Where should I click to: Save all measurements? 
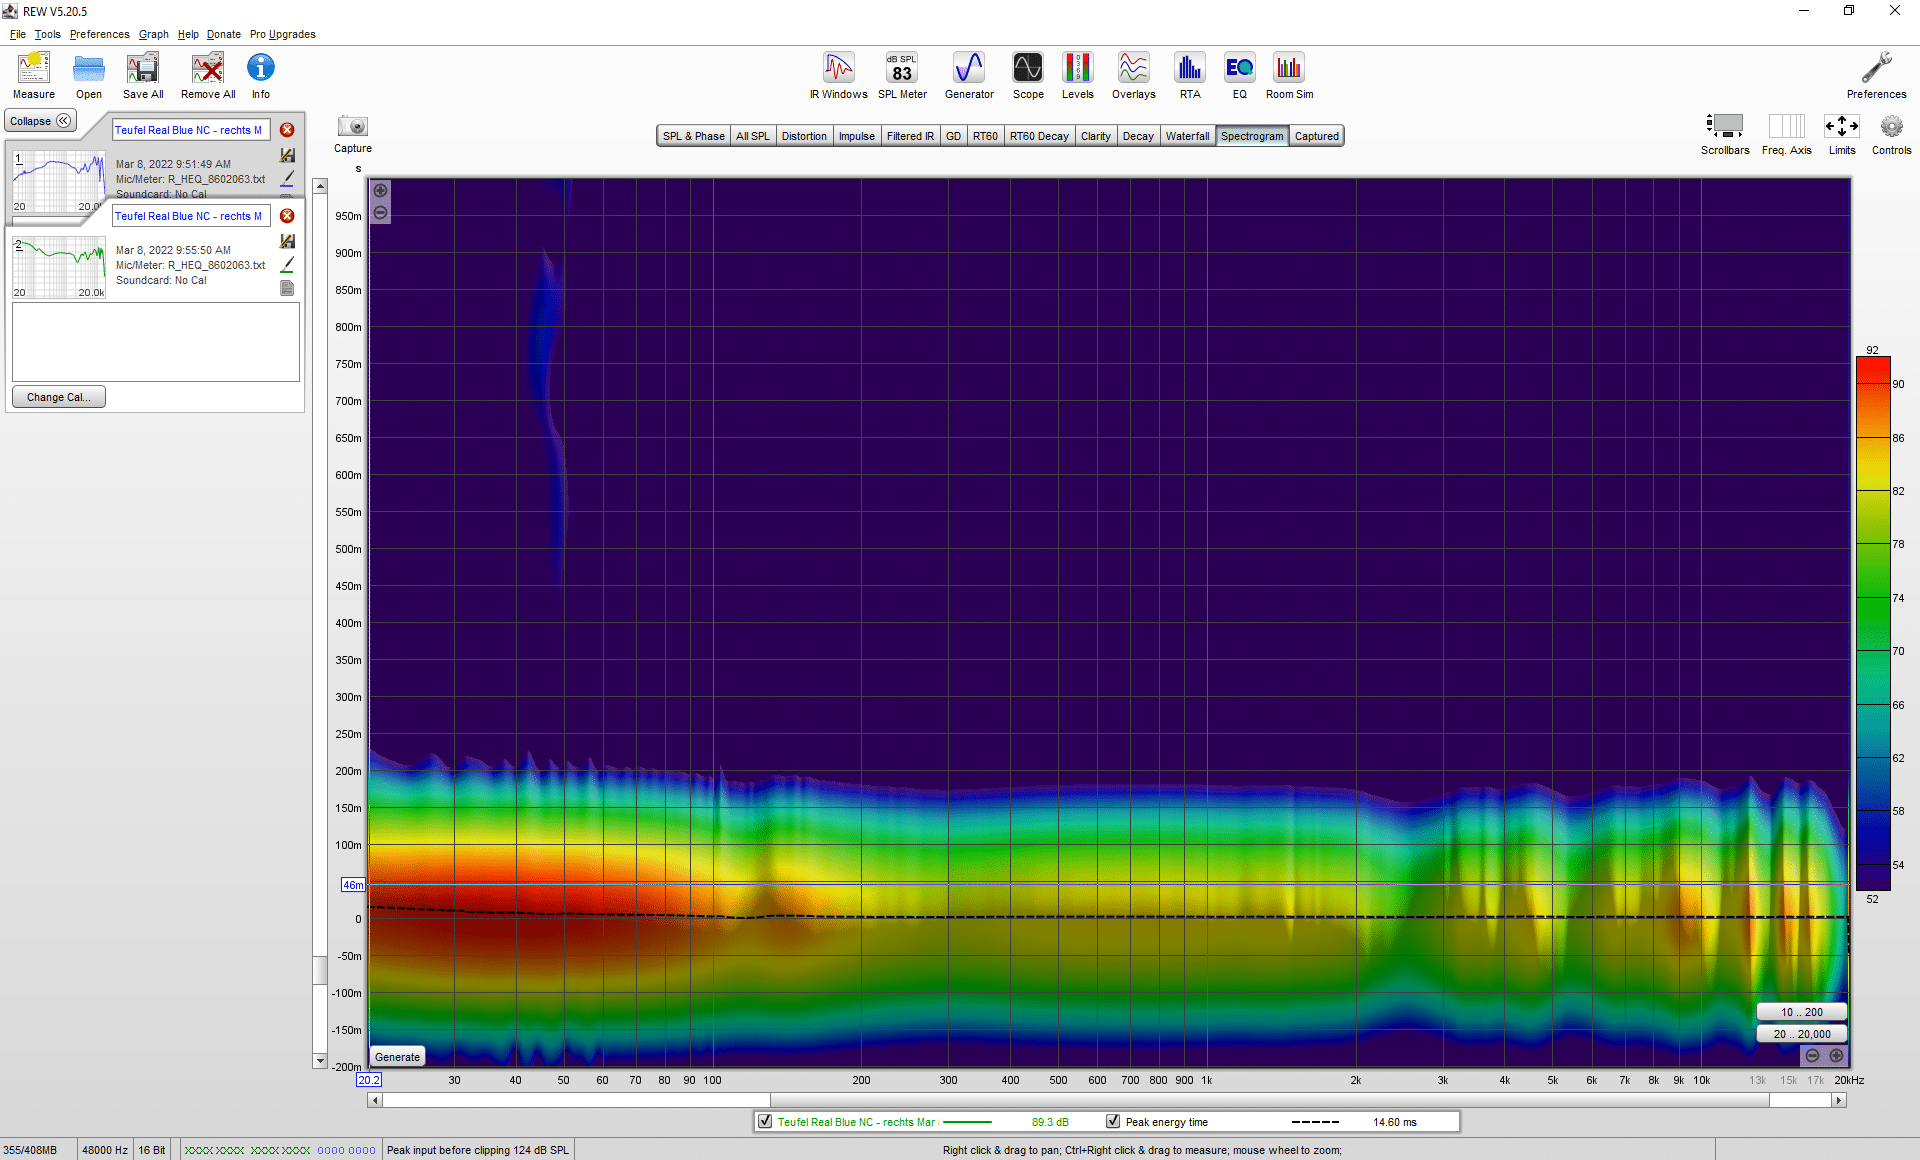143,75
